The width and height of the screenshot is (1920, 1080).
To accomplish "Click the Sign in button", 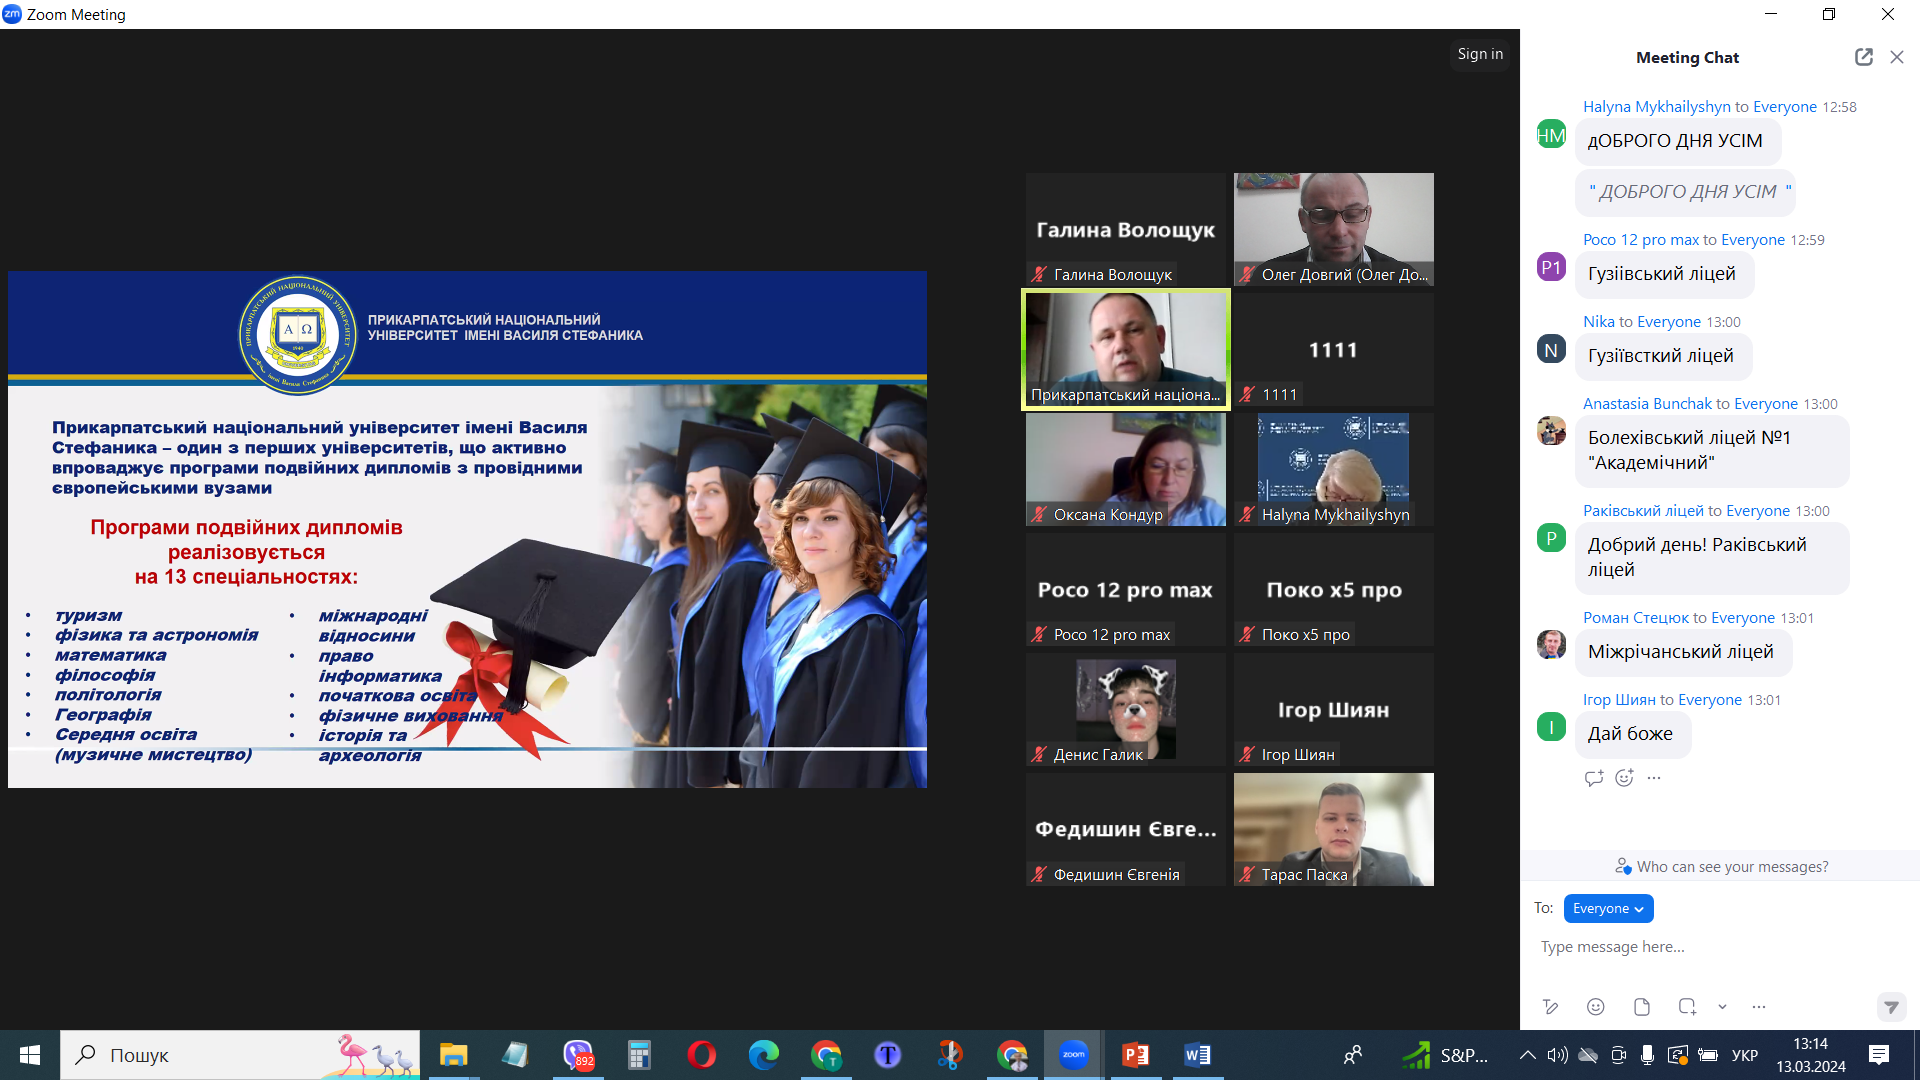I will (1479, 54).
